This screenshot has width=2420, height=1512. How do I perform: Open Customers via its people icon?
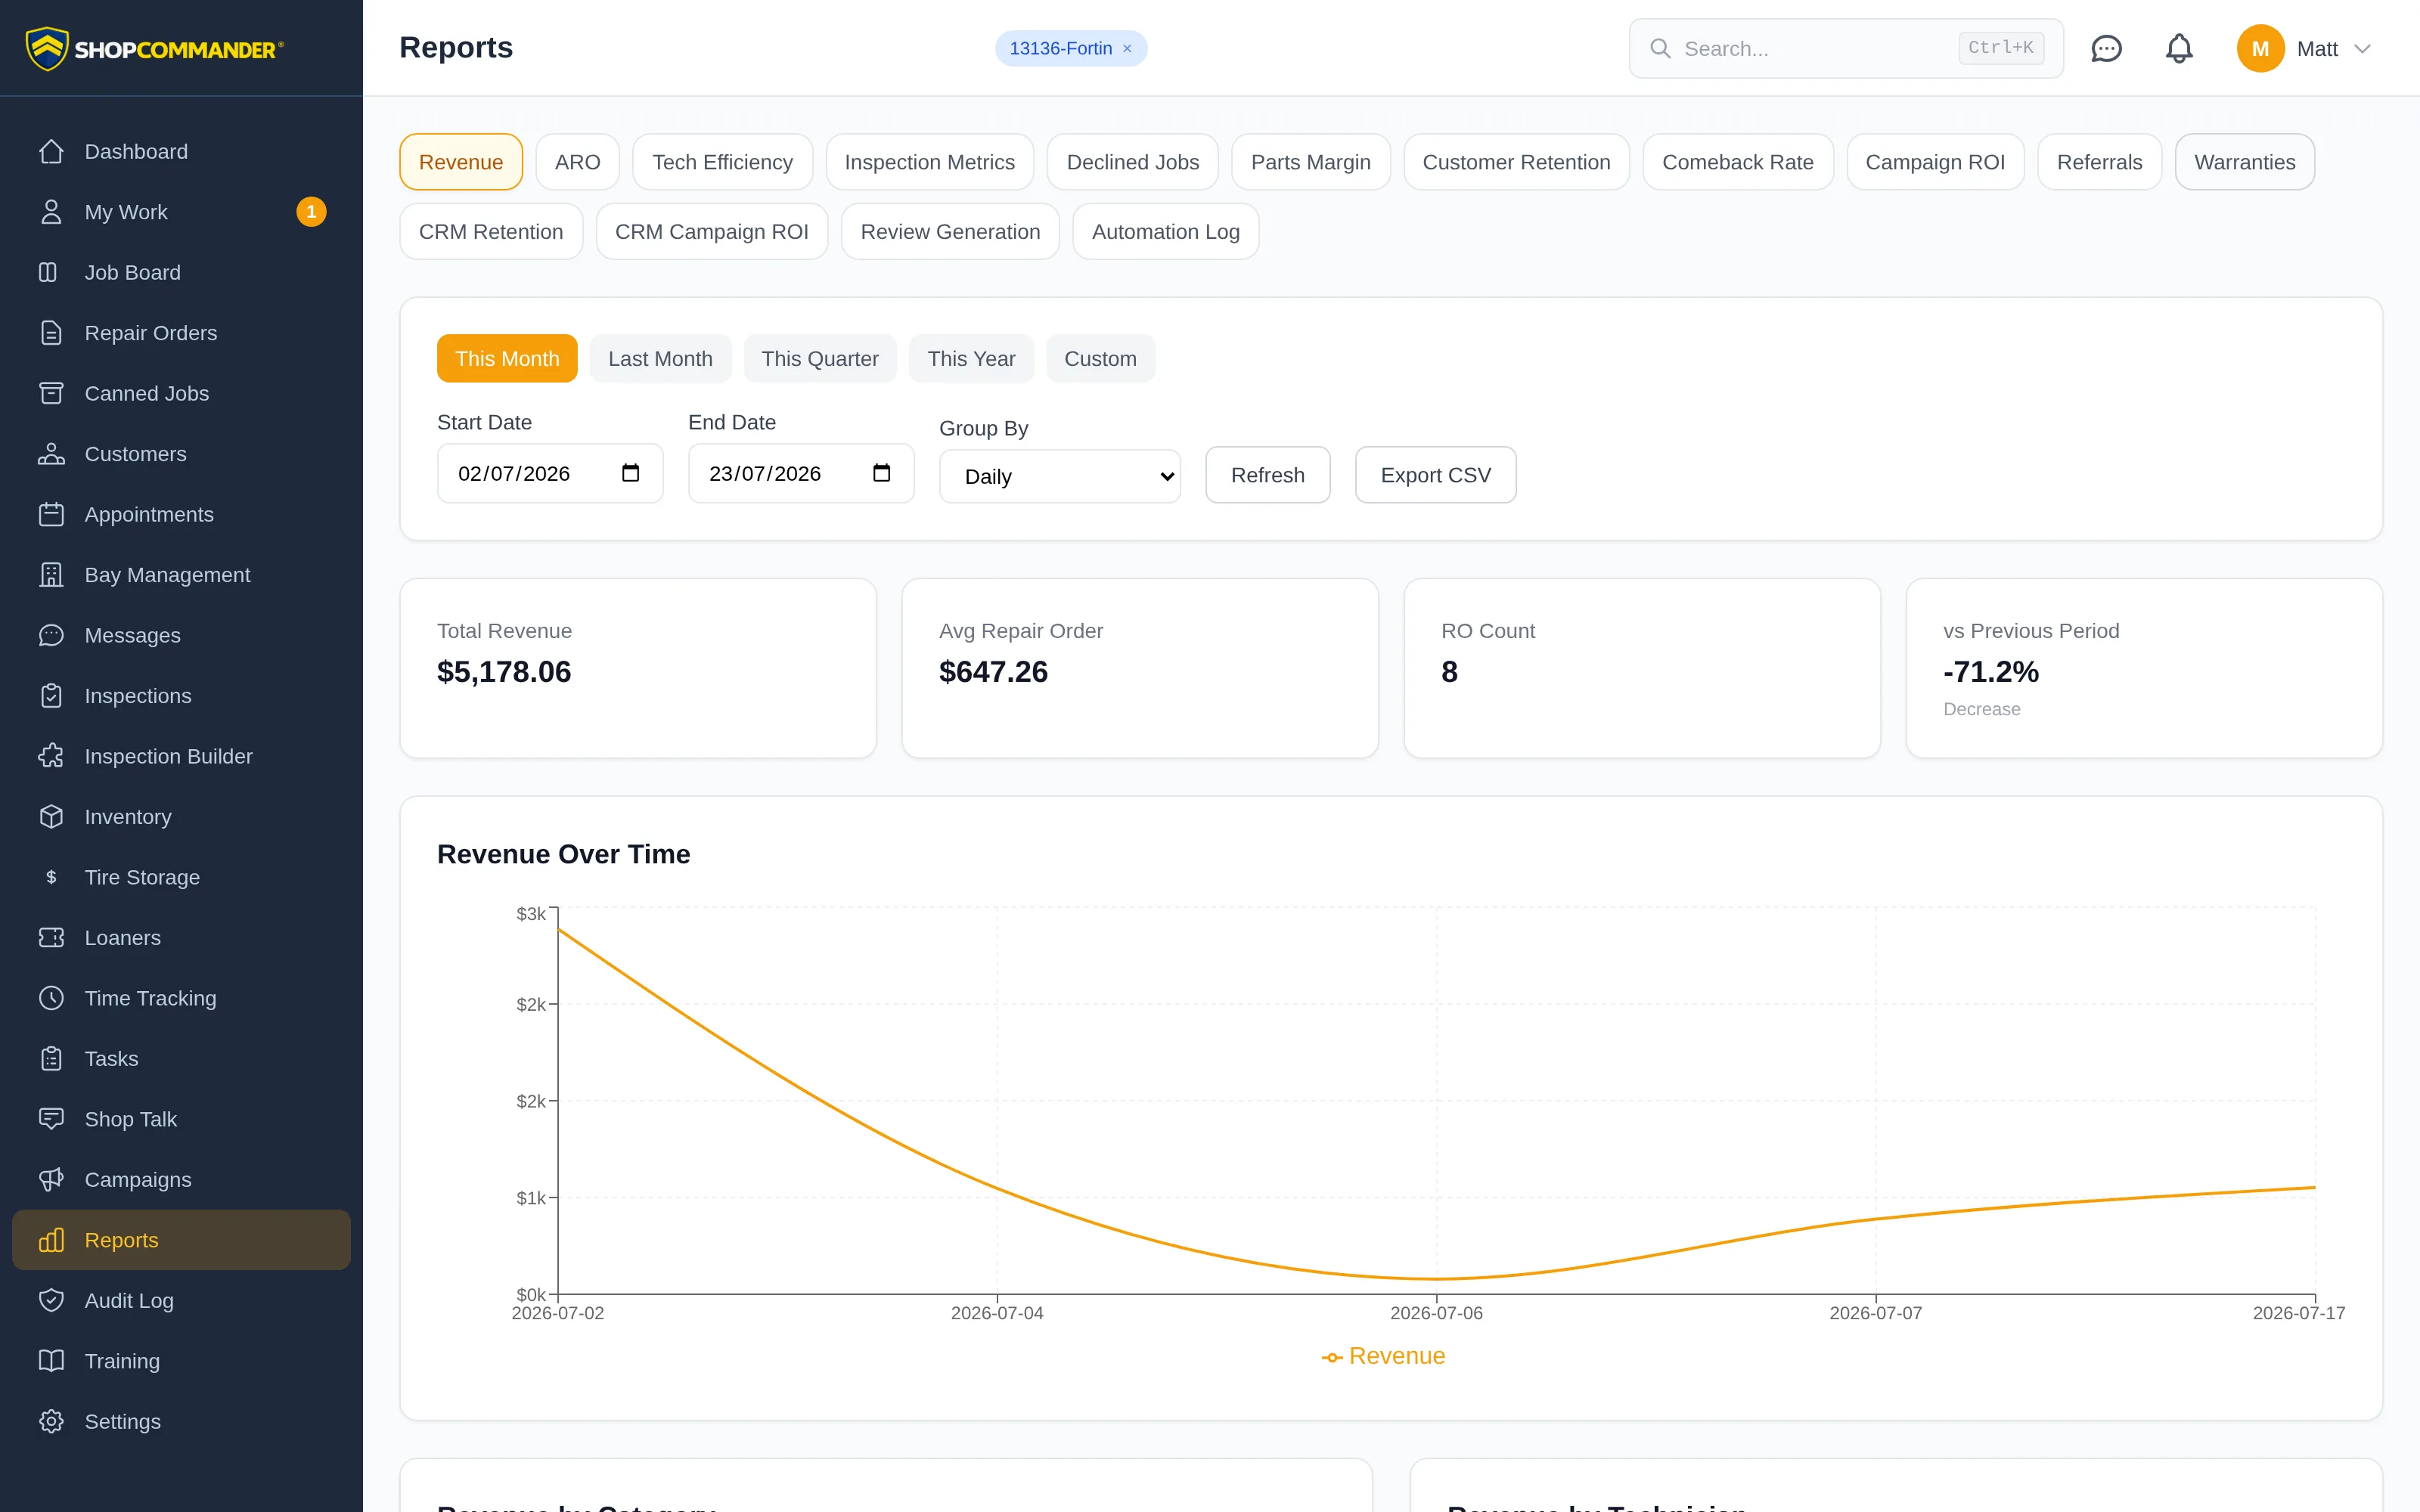(x=51, y=454)
